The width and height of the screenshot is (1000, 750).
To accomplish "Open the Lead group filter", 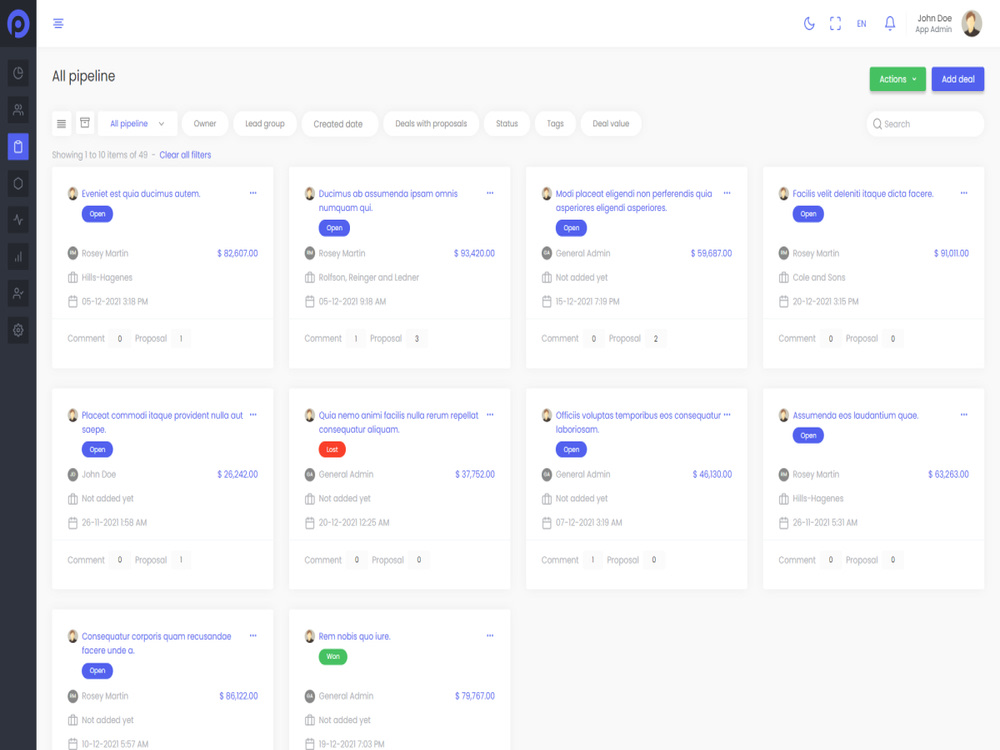I will click(265, 124).
